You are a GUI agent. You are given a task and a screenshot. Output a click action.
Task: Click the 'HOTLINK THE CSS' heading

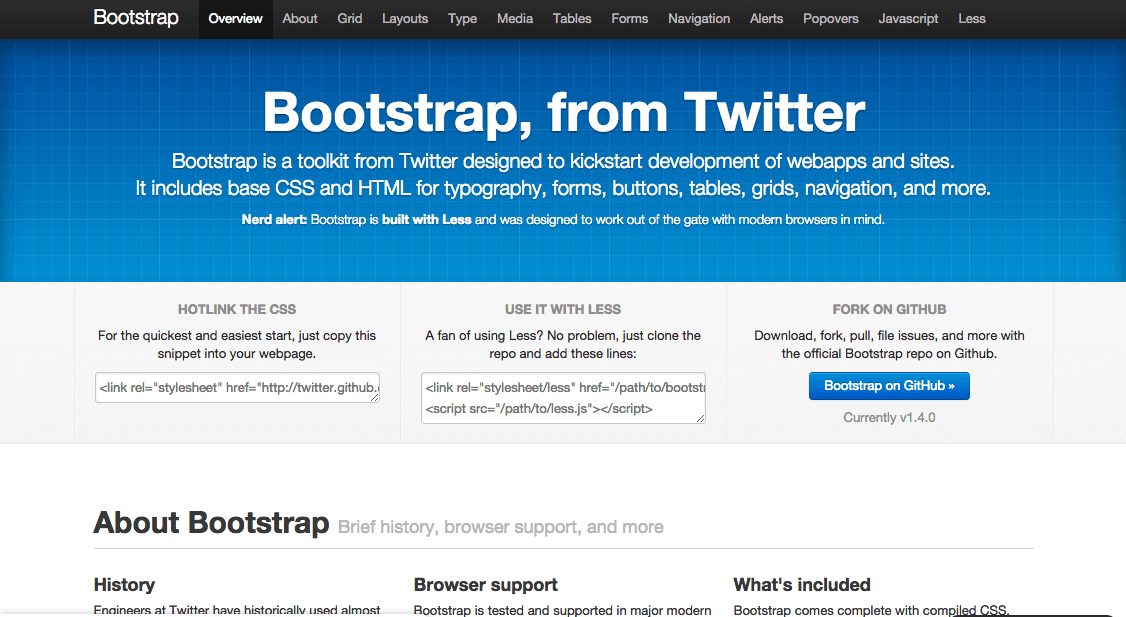237,310
